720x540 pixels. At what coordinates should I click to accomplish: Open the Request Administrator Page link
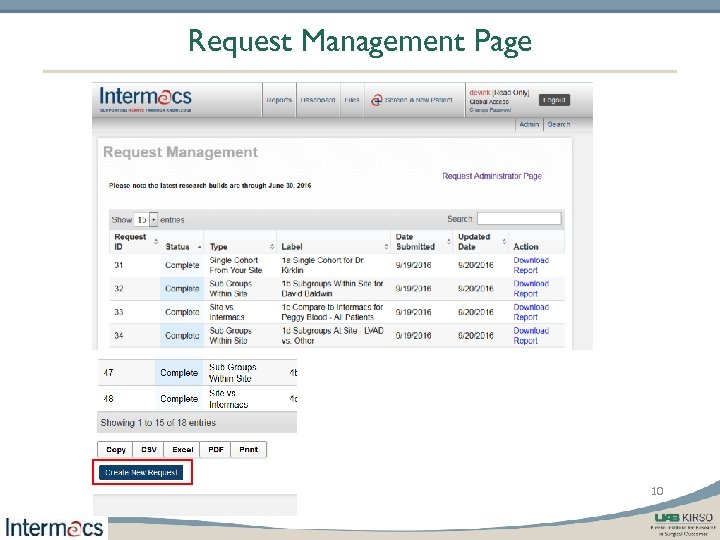tap(492, 176)
